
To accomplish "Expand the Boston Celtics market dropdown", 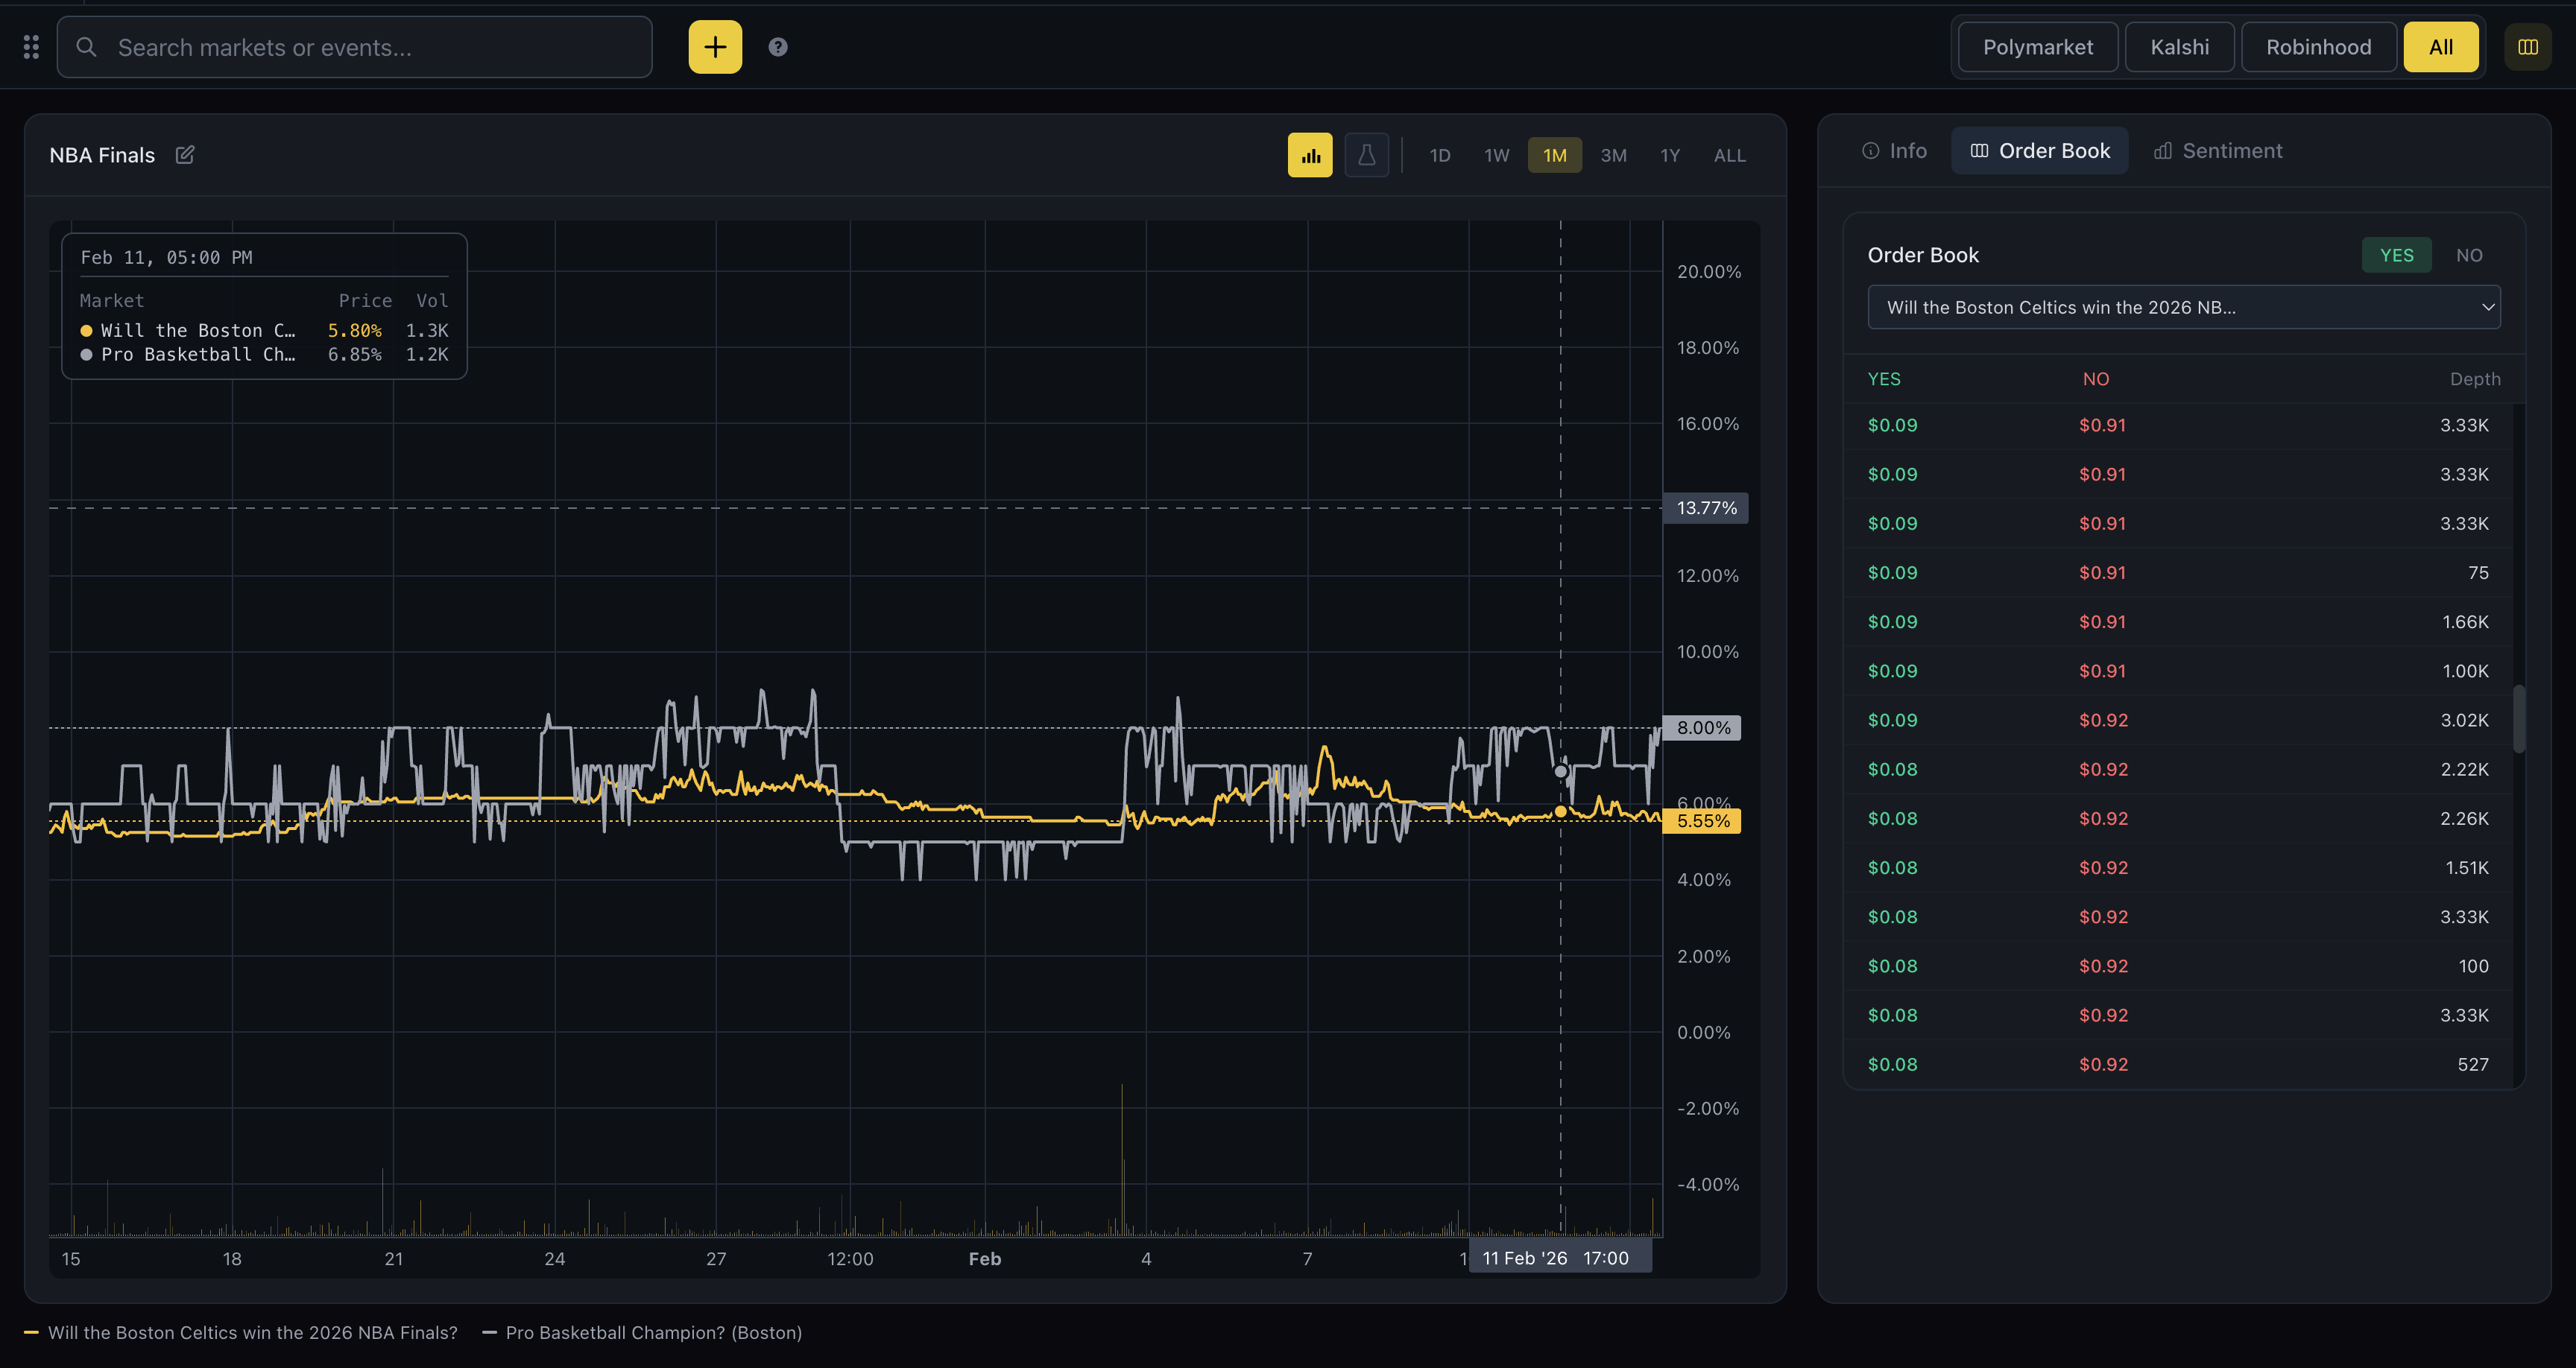I will (2184, 307).
